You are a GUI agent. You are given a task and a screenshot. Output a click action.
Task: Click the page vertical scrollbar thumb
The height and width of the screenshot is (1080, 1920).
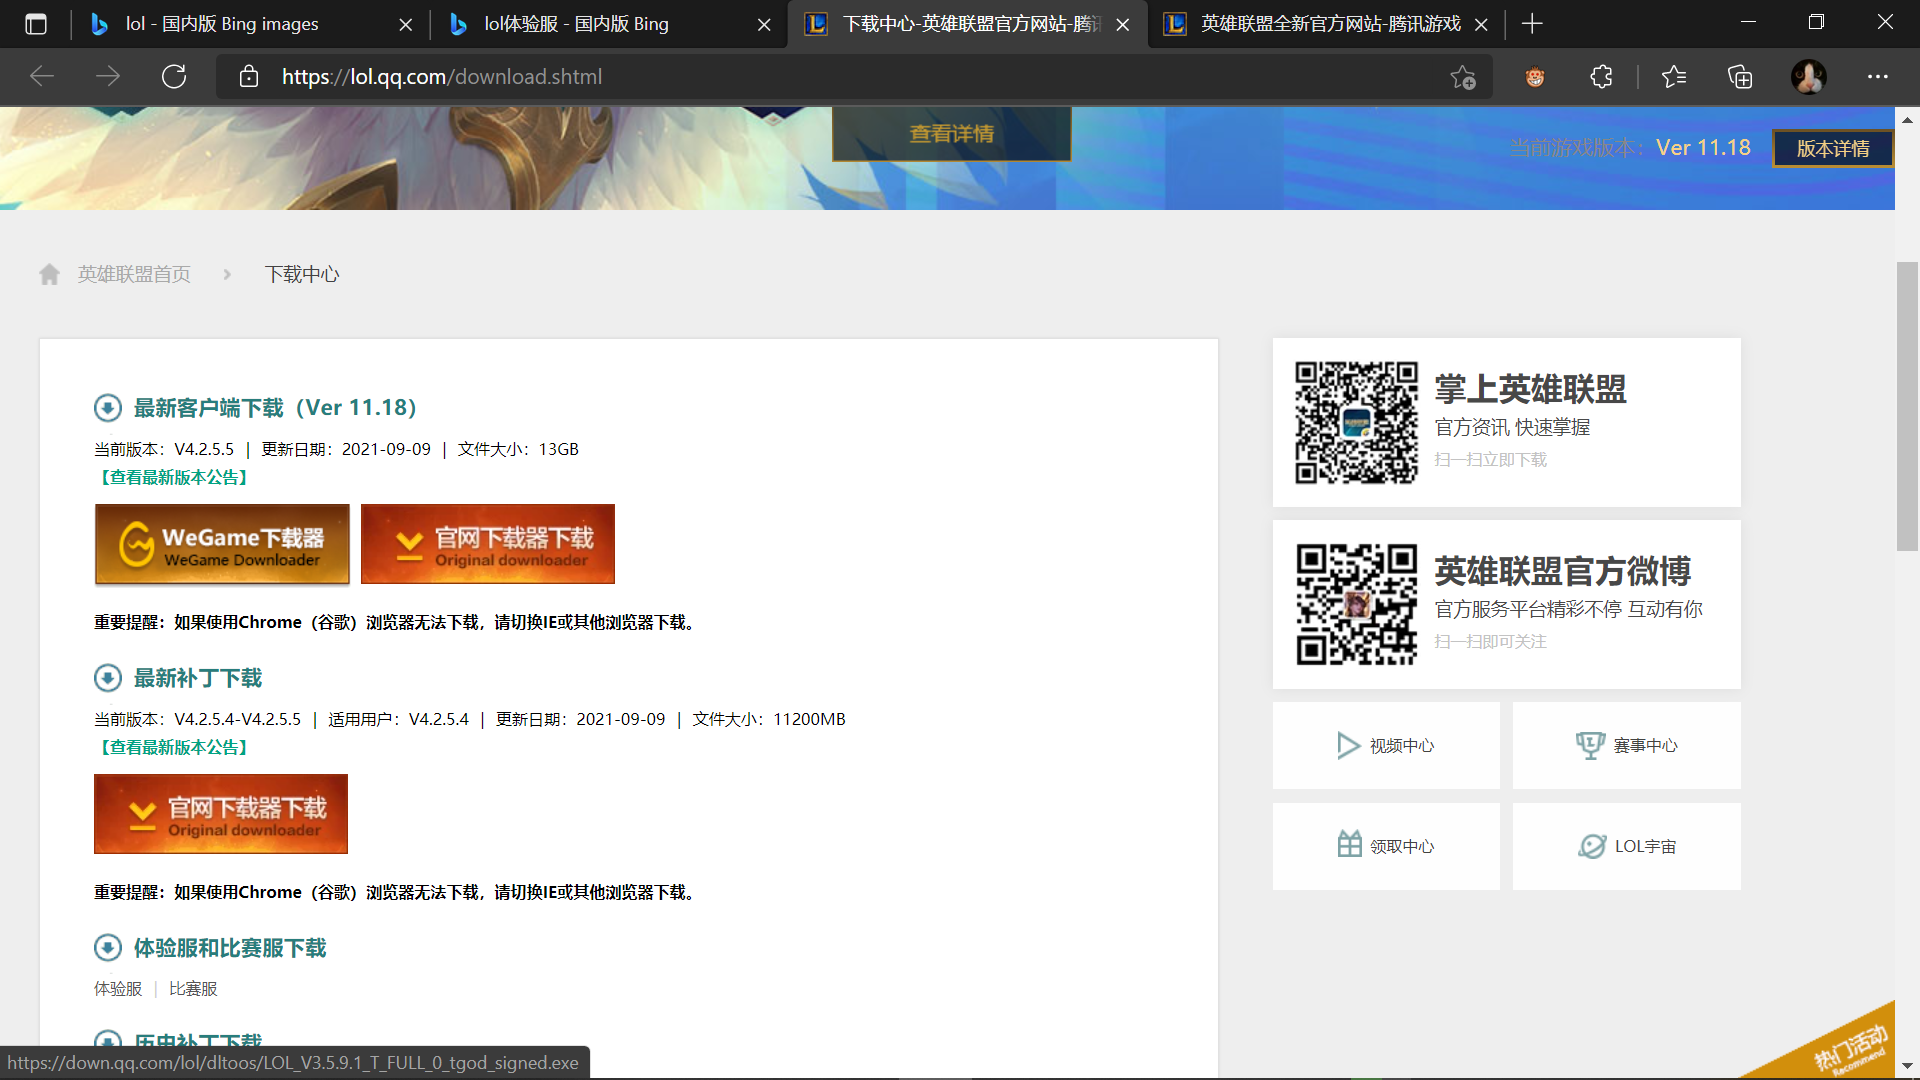pos(1907,406)
